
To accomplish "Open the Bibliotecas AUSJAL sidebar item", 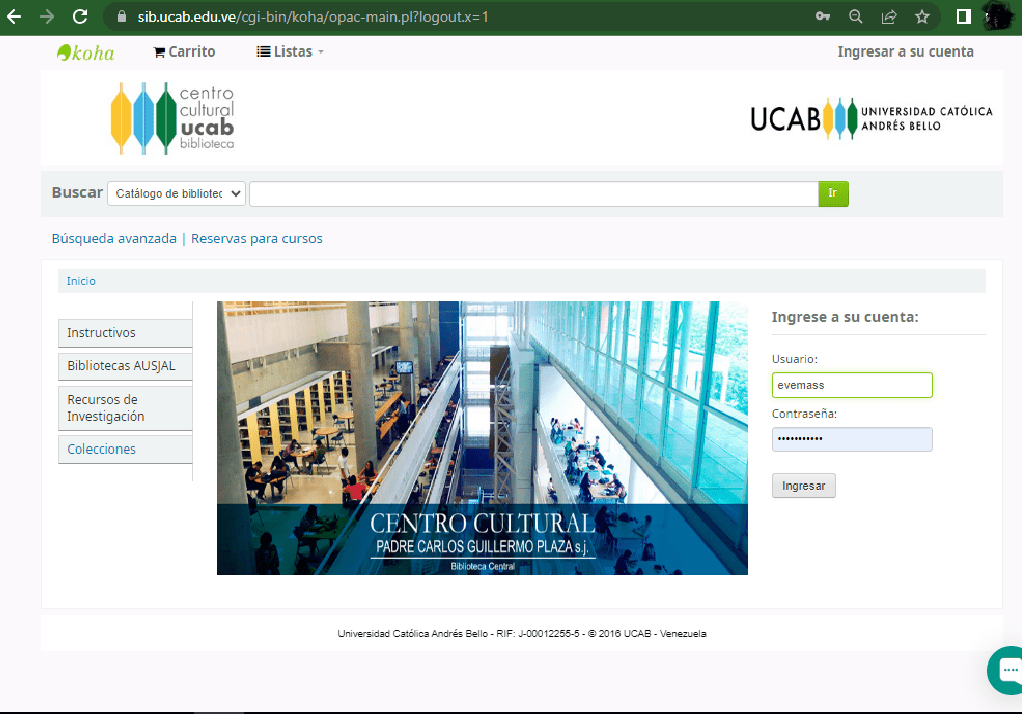I will [125, 366].
